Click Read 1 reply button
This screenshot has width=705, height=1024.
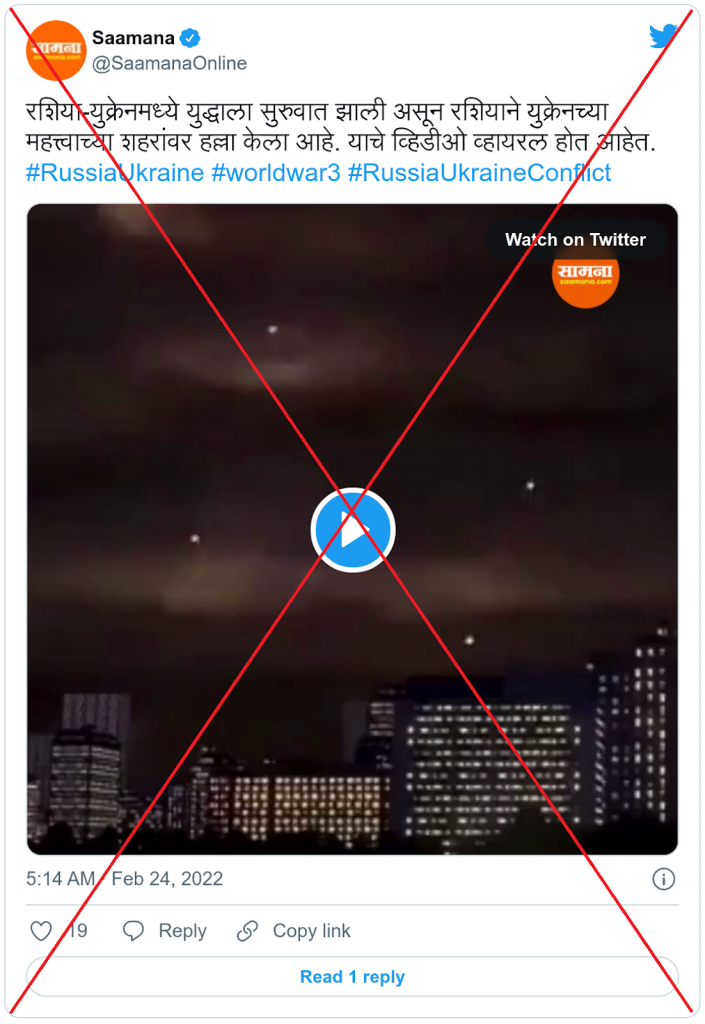coord(352,977)
